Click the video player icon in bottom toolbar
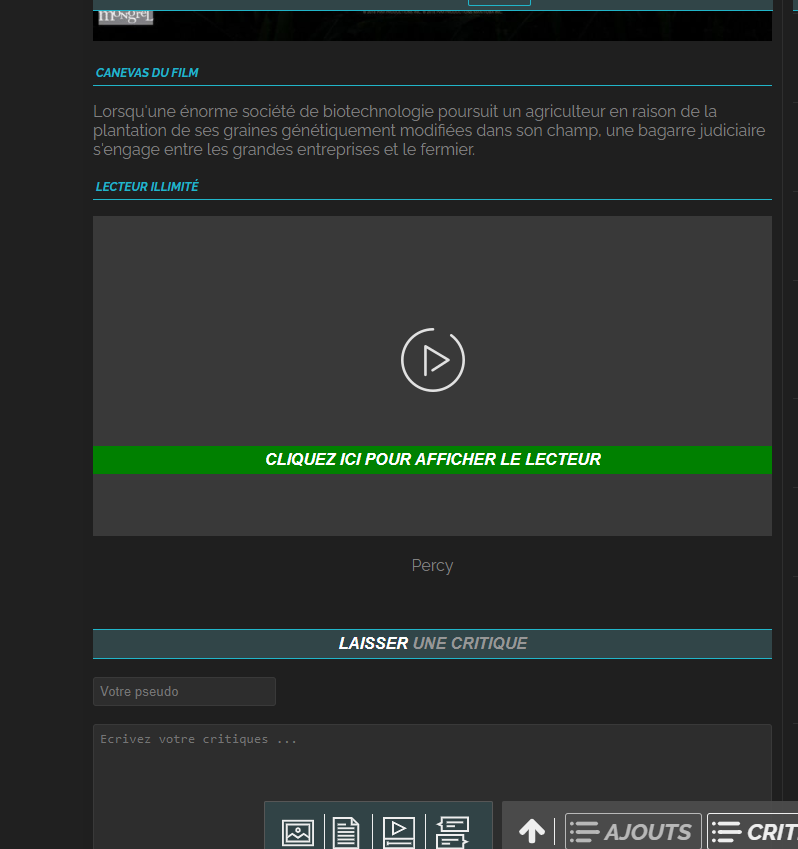The height and width of the screenshot is (849, 798). point(399,832)
